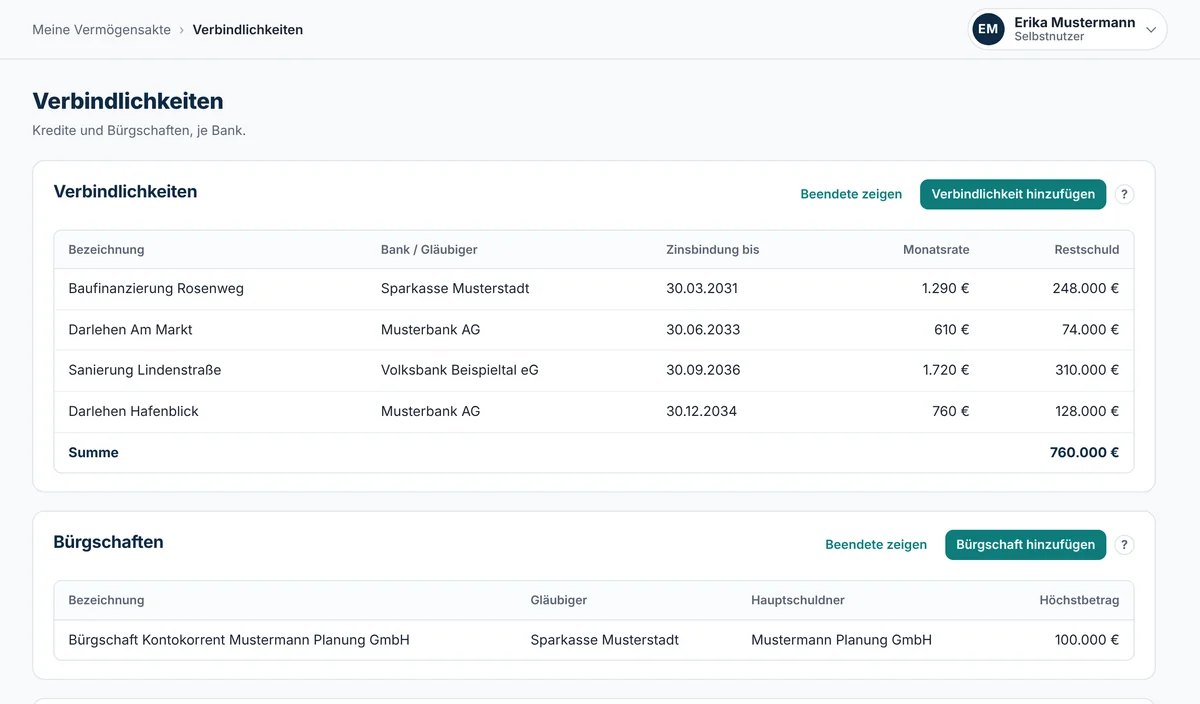
Task: Open the Sanierung Lindenstraße entry
Action: click(594, 370)
